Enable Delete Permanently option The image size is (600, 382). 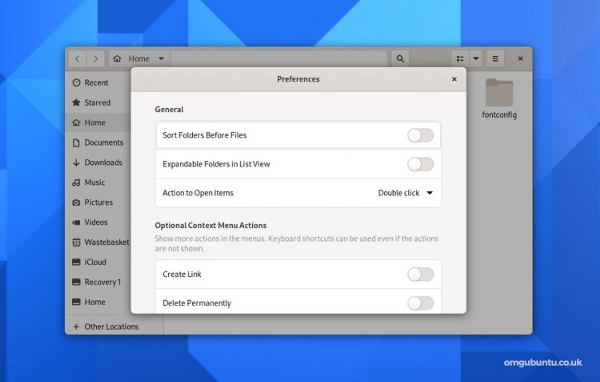pos(420,303)
